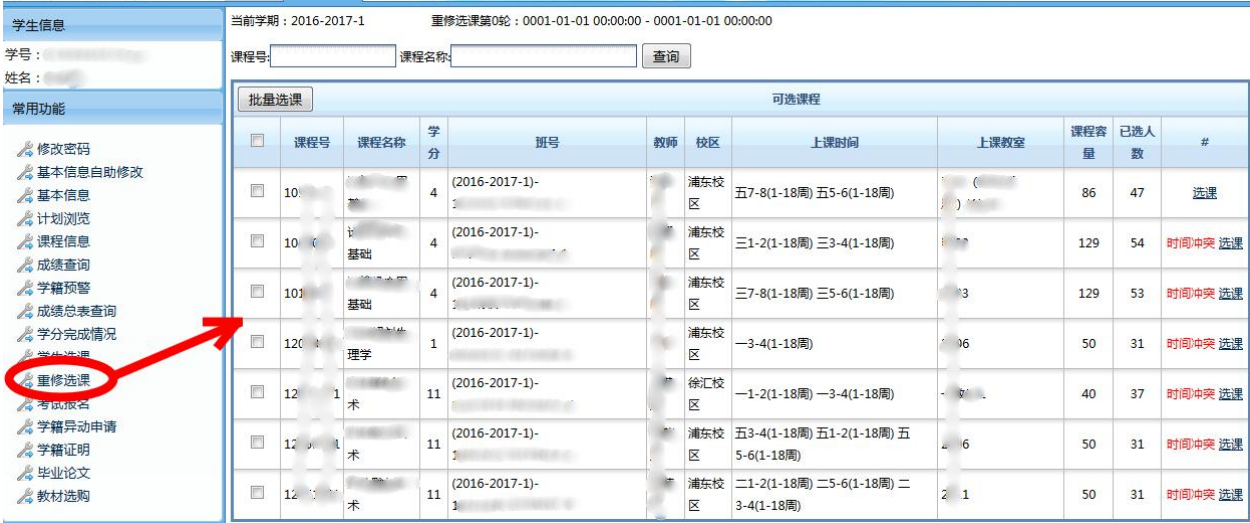Click into the 课程名称 input field

[544, 57]
